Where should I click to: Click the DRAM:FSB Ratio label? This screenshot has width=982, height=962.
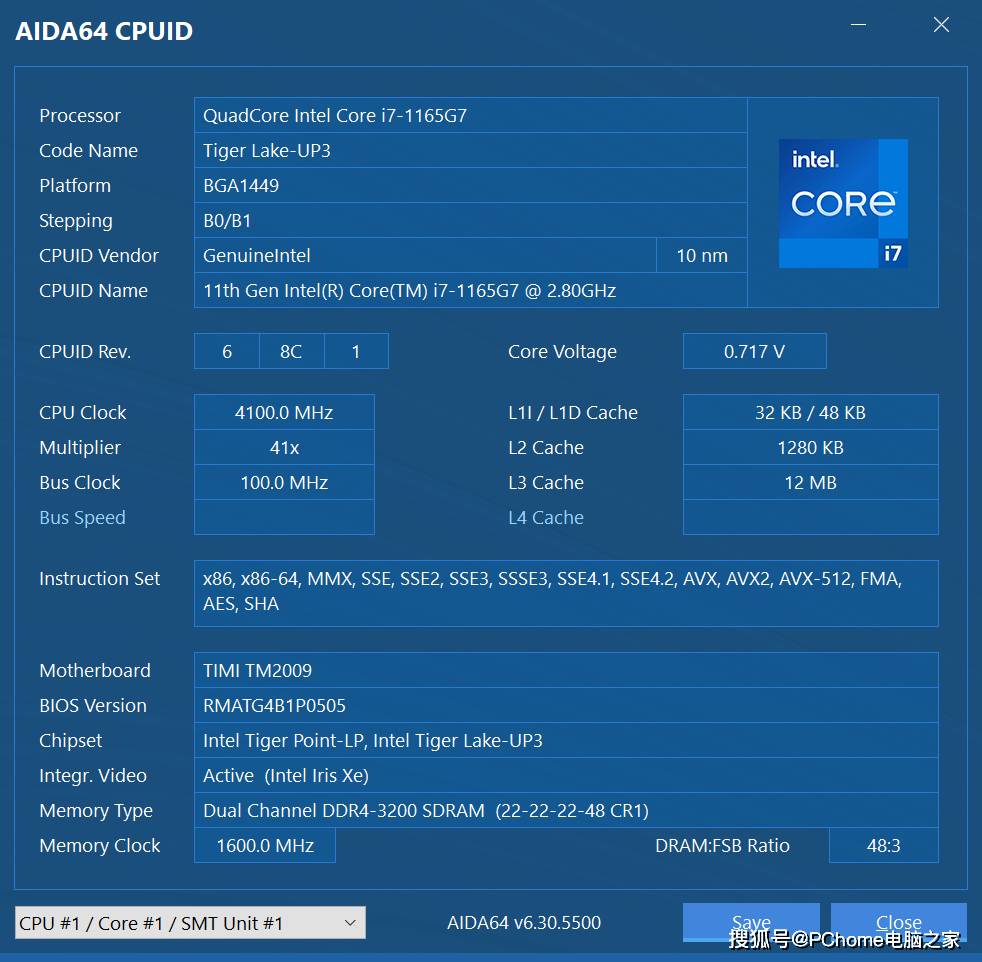click(x=722, y=846)
